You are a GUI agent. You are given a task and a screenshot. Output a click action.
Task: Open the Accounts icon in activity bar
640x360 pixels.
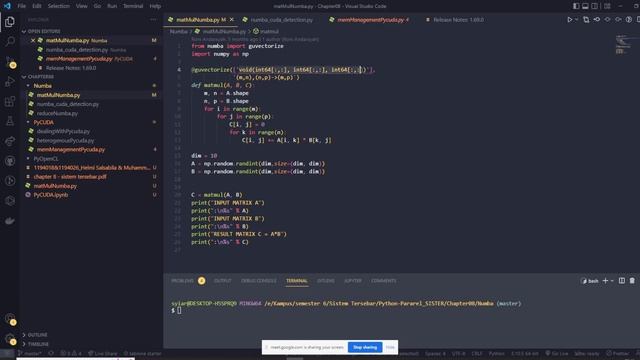(10, 319)
